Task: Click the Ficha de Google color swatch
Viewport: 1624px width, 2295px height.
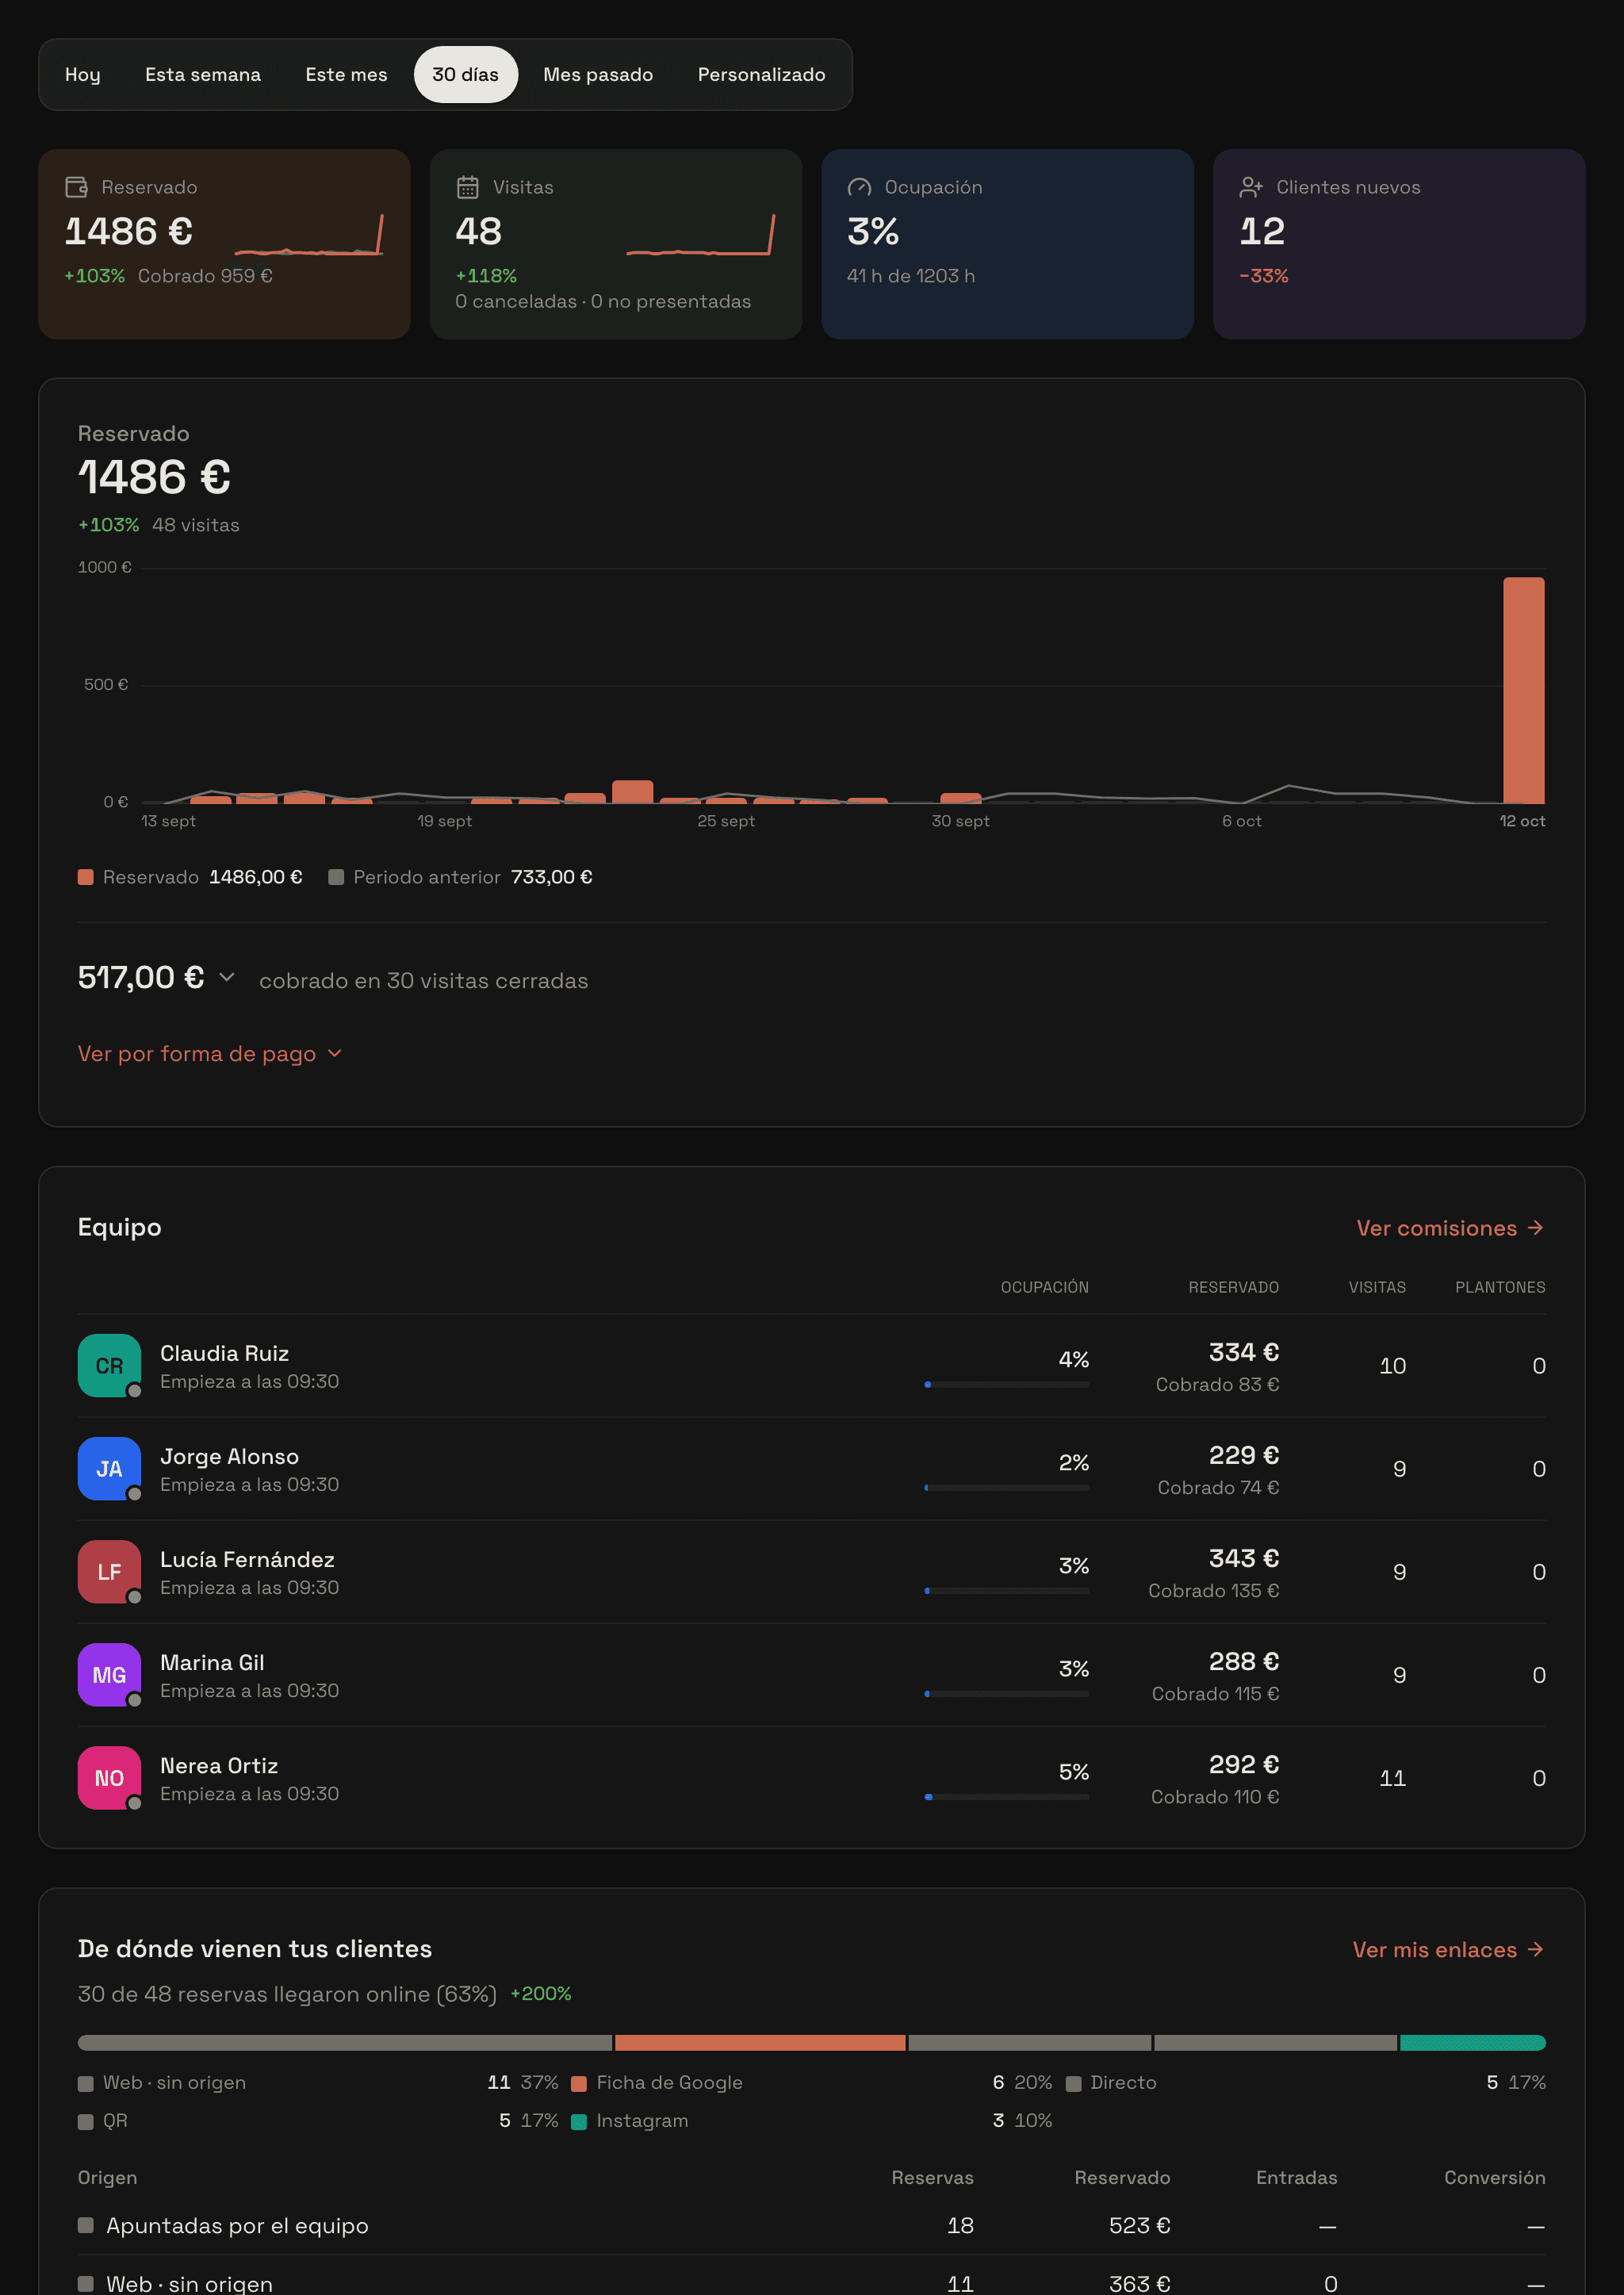Action: click(578, 2084)
